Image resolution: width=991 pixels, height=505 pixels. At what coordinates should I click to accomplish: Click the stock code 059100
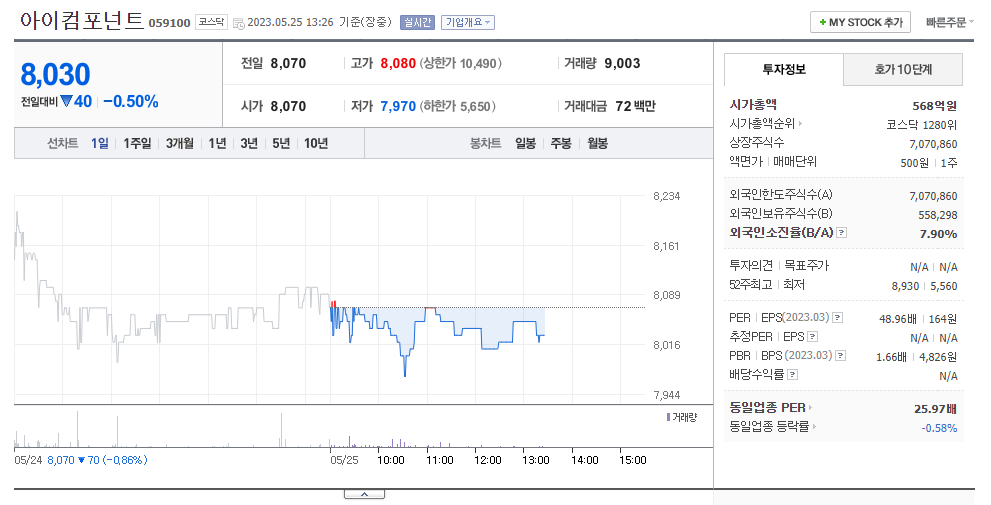pos(169,23)
